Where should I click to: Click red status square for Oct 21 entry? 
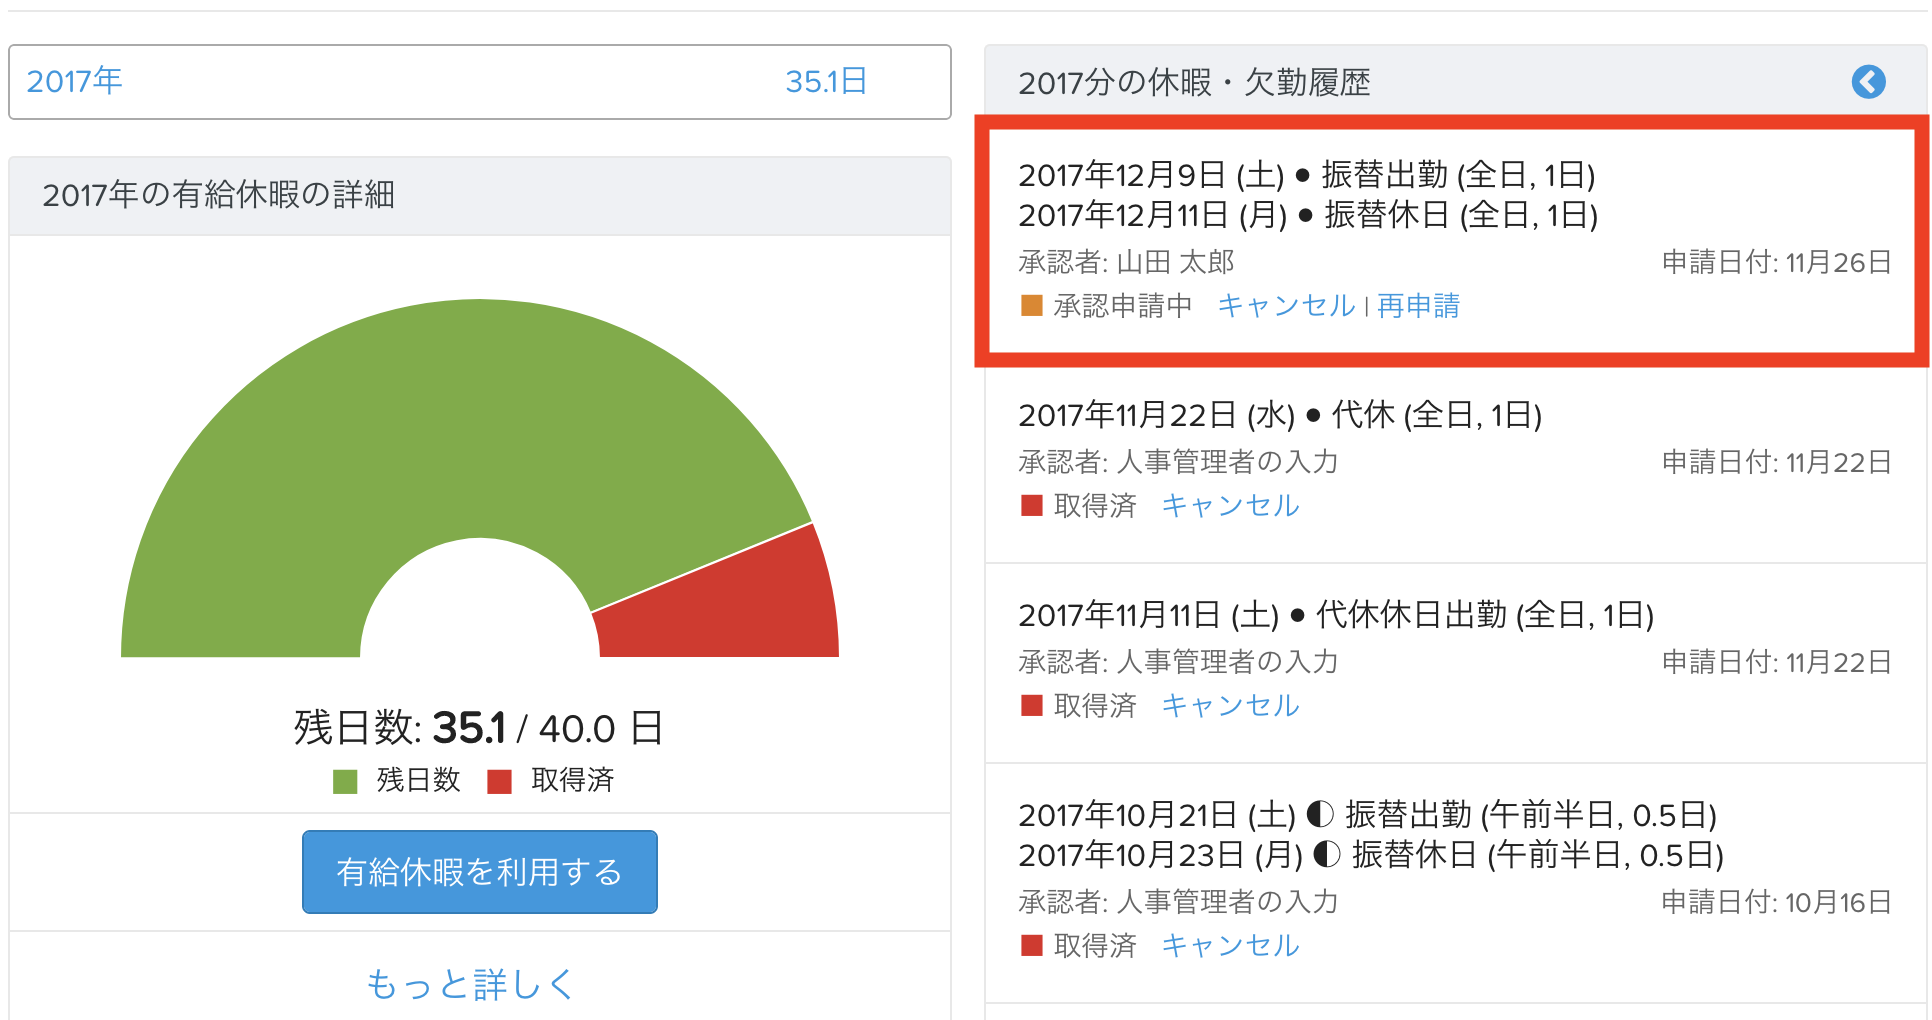(1031, 945)
